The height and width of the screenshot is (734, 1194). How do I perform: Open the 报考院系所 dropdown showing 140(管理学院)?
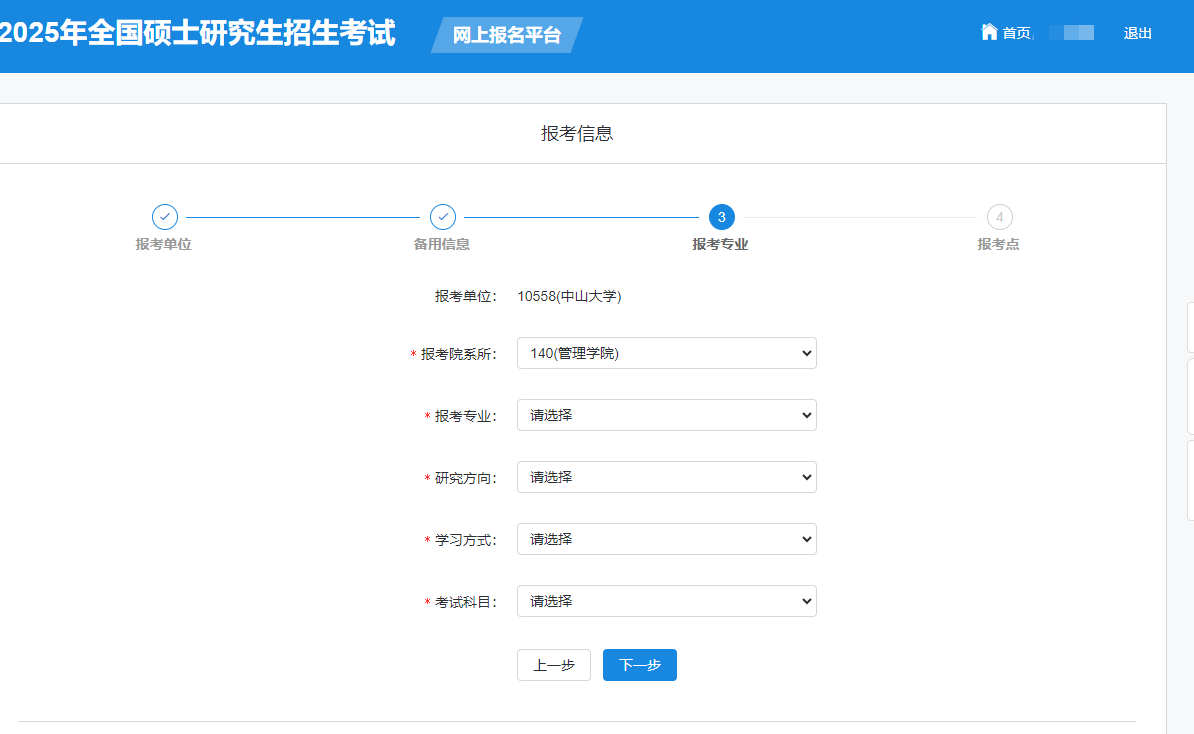666,353
